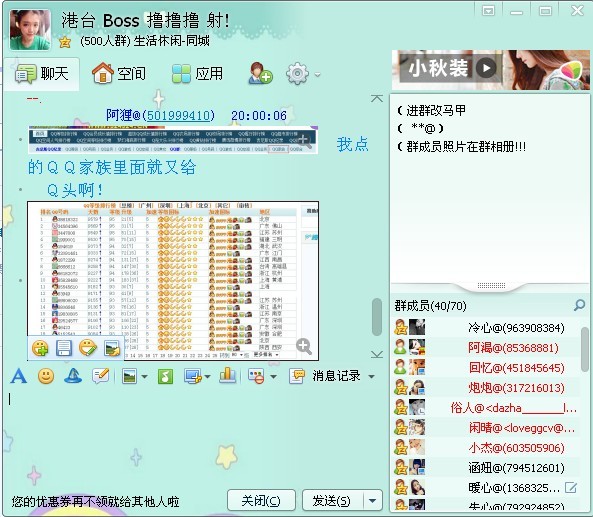593x517 pixels.
Task: Click the emoticon edit icon on image popup
Action: tap(88, 348)
